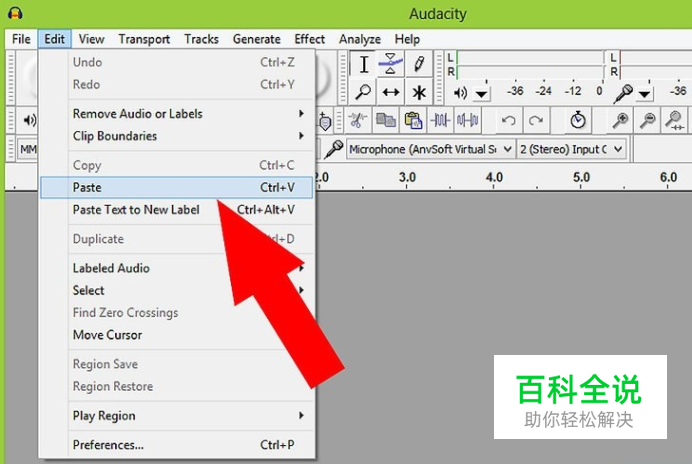Open the Effect menu
This screenshot has height=464, width=692.
309,39
